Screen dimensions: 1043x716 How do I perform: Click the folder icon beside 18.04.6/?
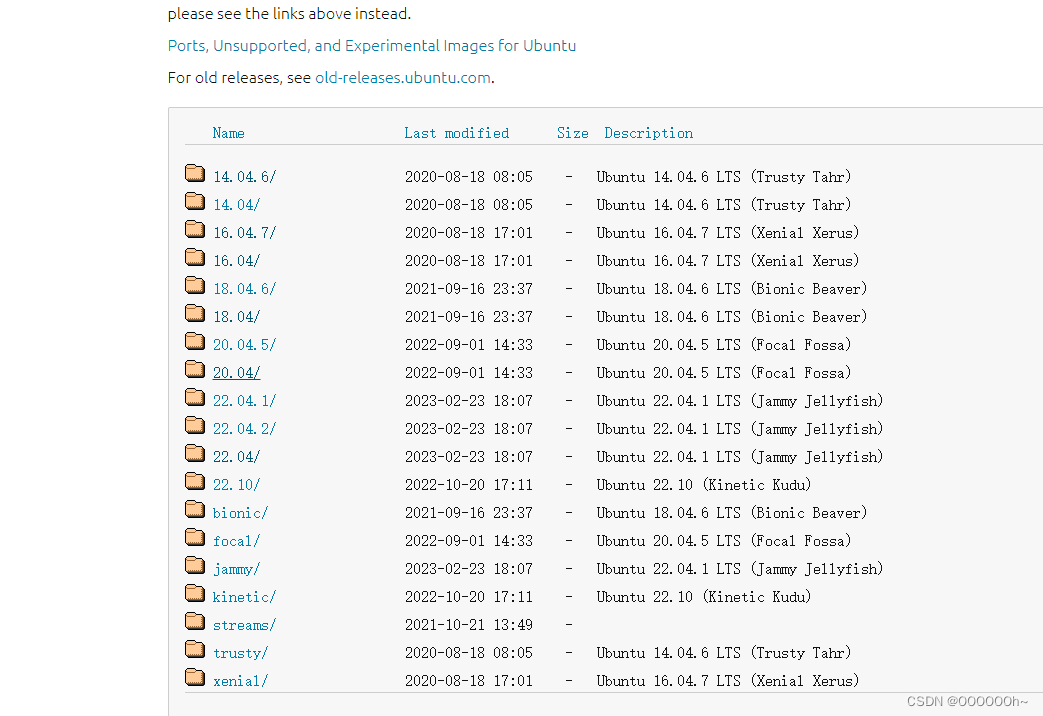(195, 285)
